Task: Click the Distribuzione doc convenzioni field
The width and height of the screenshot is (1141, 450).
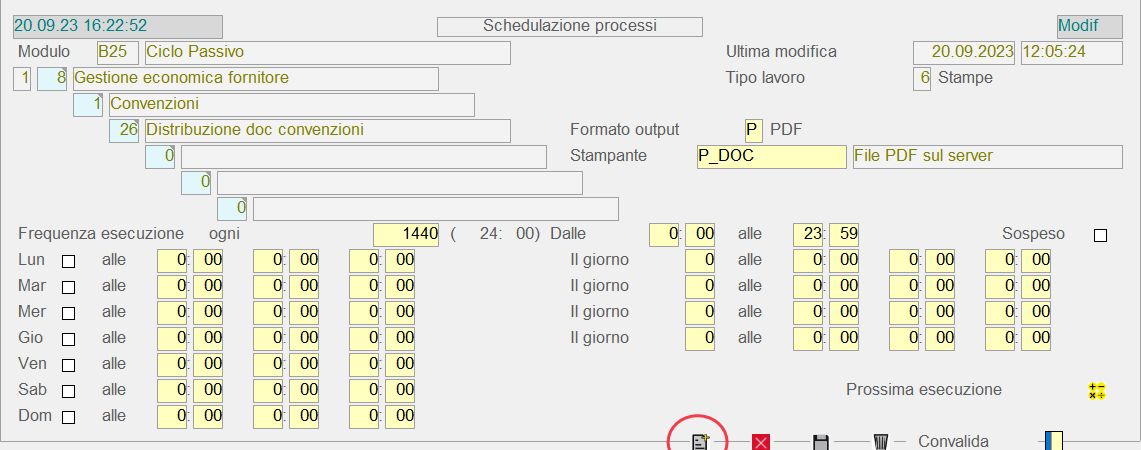Action: click(x=326, y=131)
